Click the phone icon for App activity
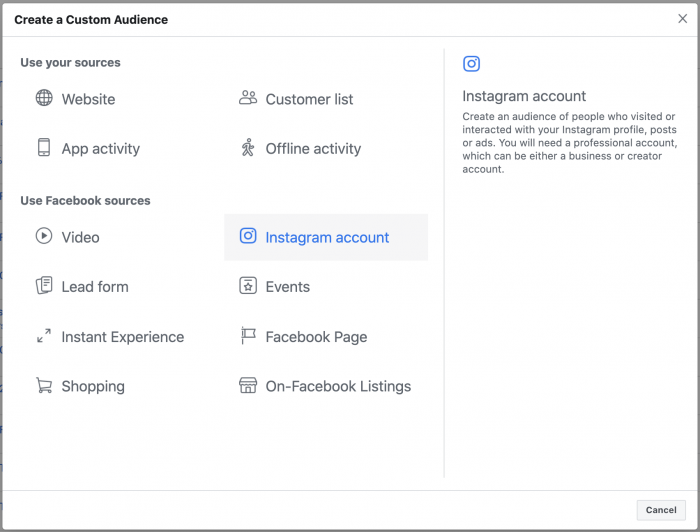 click(44, 148)
